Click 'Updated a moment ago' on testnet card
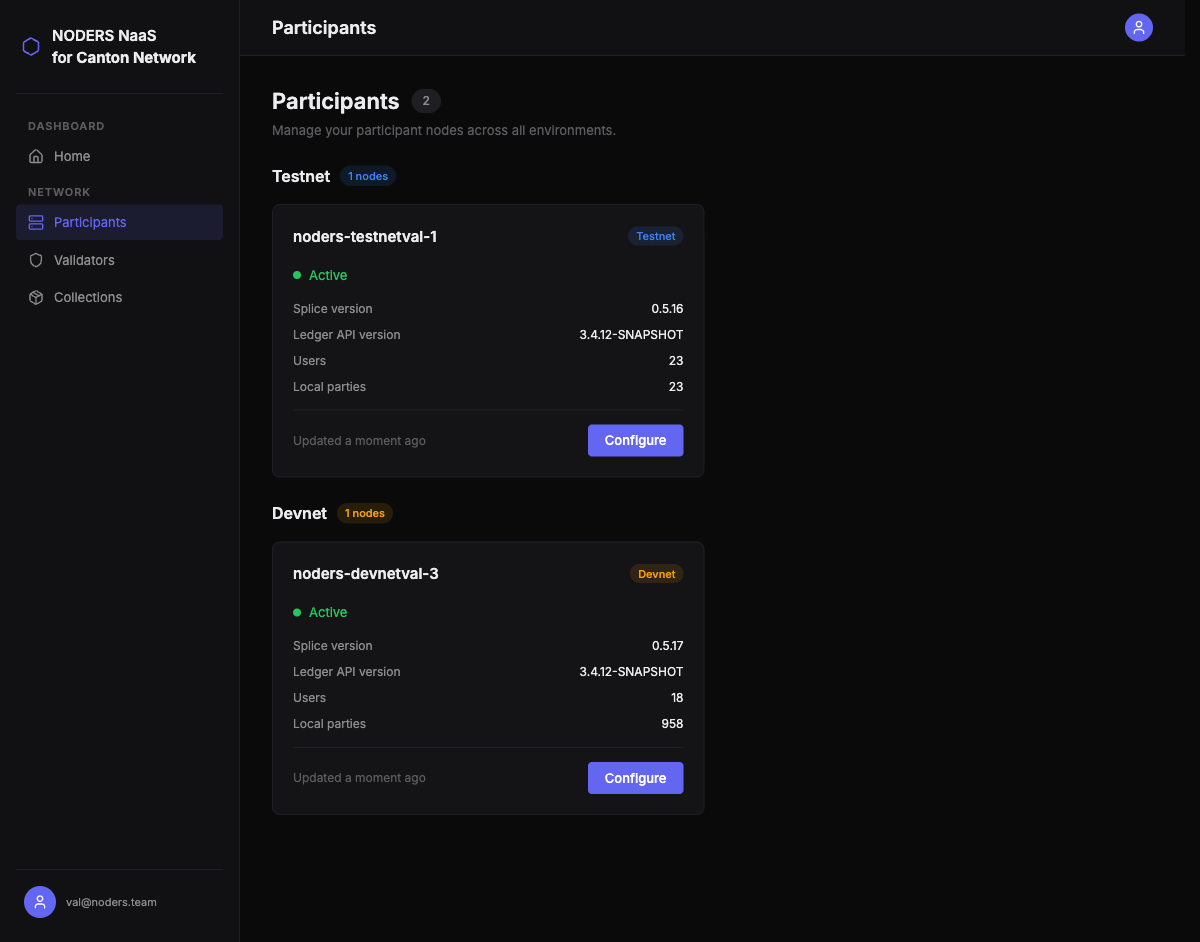The width and height of the screenshot is (1200, 942). tap(359, 441)
